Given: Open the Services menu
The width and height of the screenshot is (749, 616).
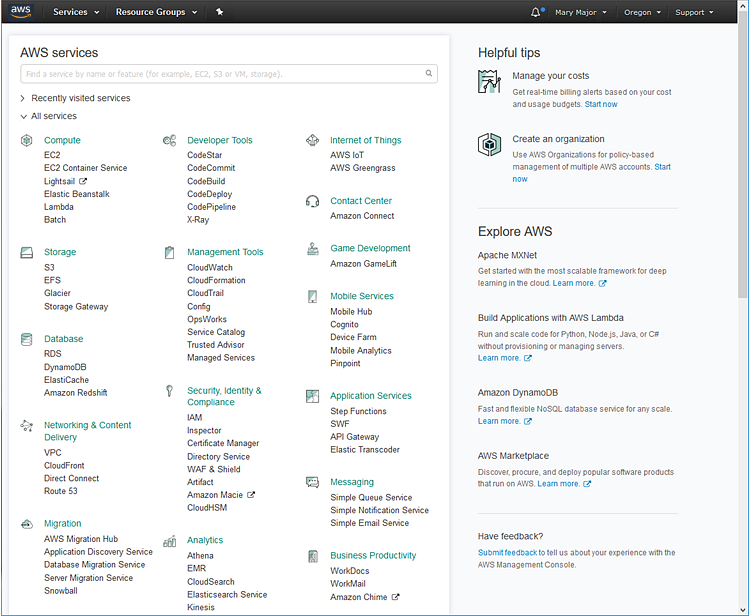Looking at the screenshot, I should [76, 12].
